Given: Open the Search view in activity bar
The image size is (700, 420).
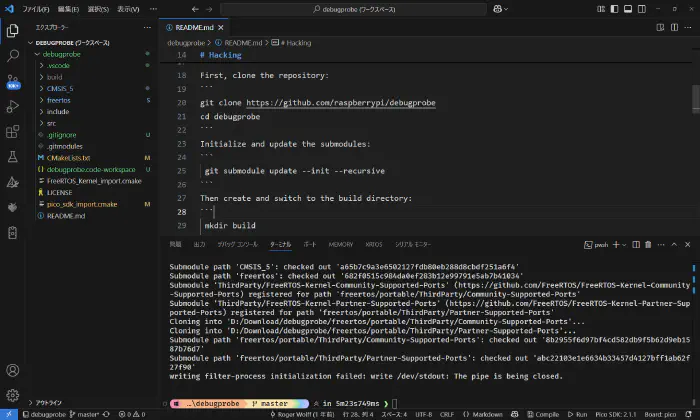Looking at the screenshot, I should click(12, 56).
